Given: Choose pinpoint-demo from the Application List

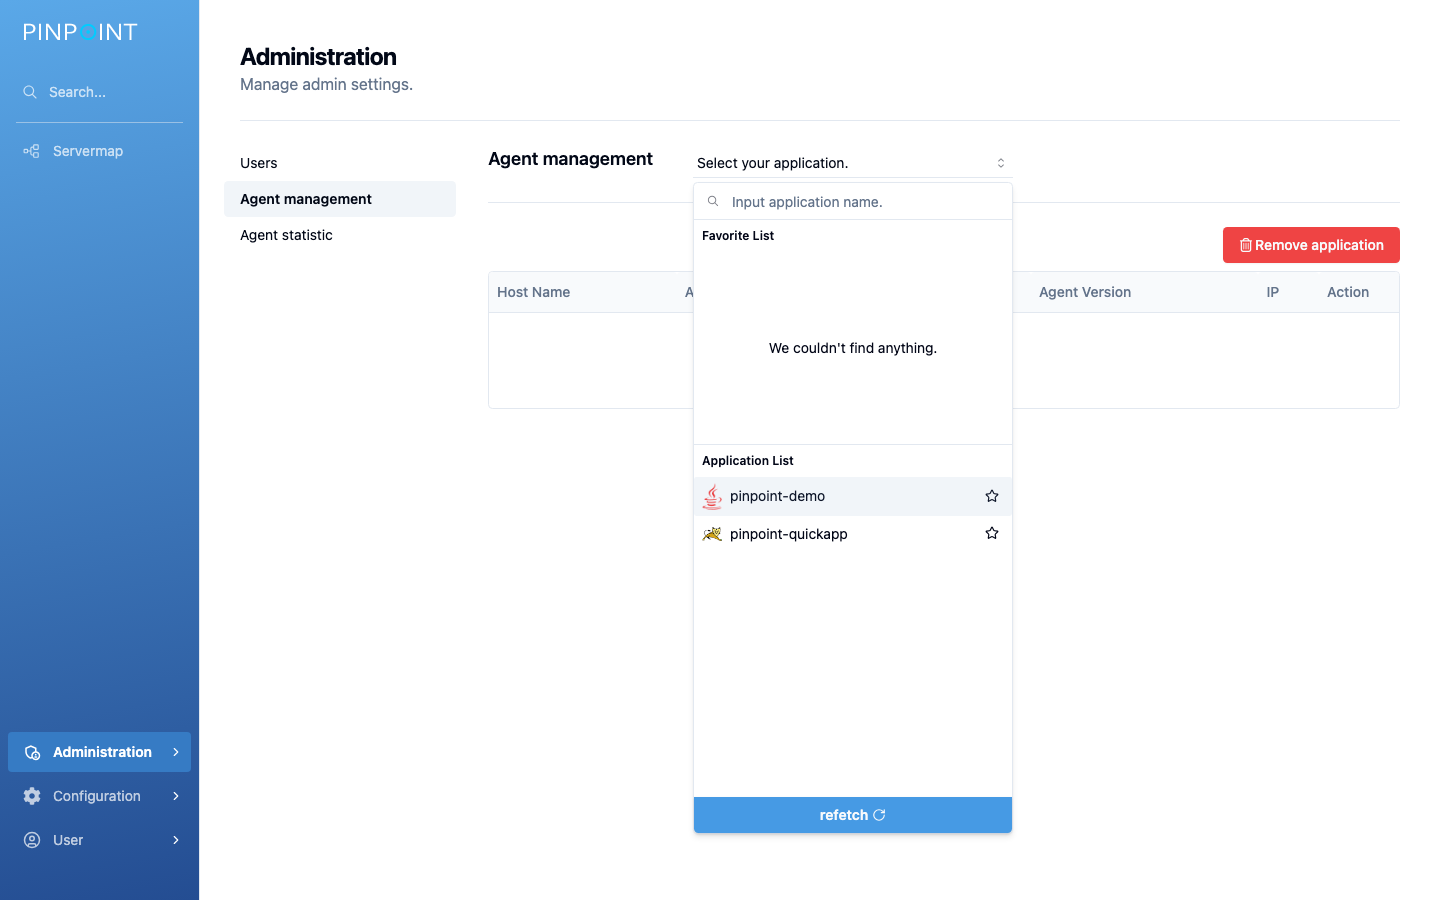Looking at the screenshot, I should tap(853, 496).
